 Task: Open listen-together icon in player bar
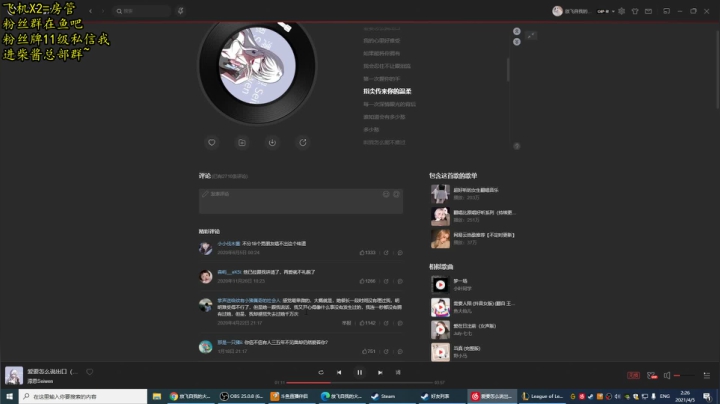pyautogui.click(x=652, y=376)
